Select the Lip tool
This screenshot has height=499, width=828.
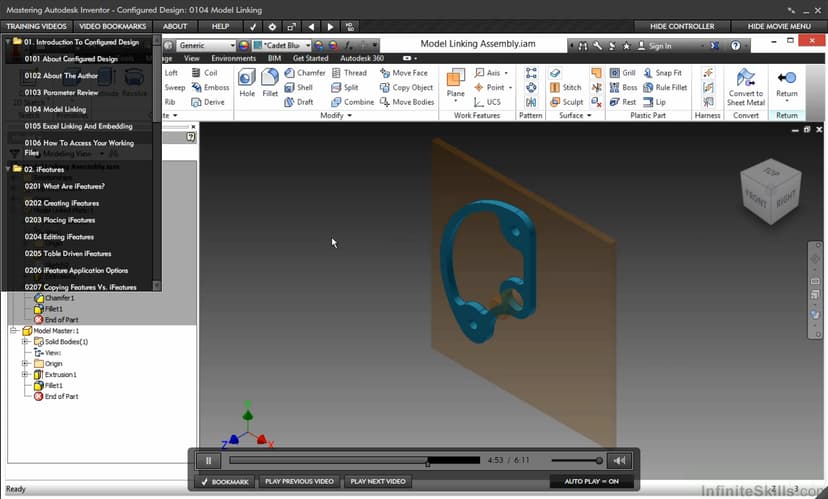[x=654, y=102]
